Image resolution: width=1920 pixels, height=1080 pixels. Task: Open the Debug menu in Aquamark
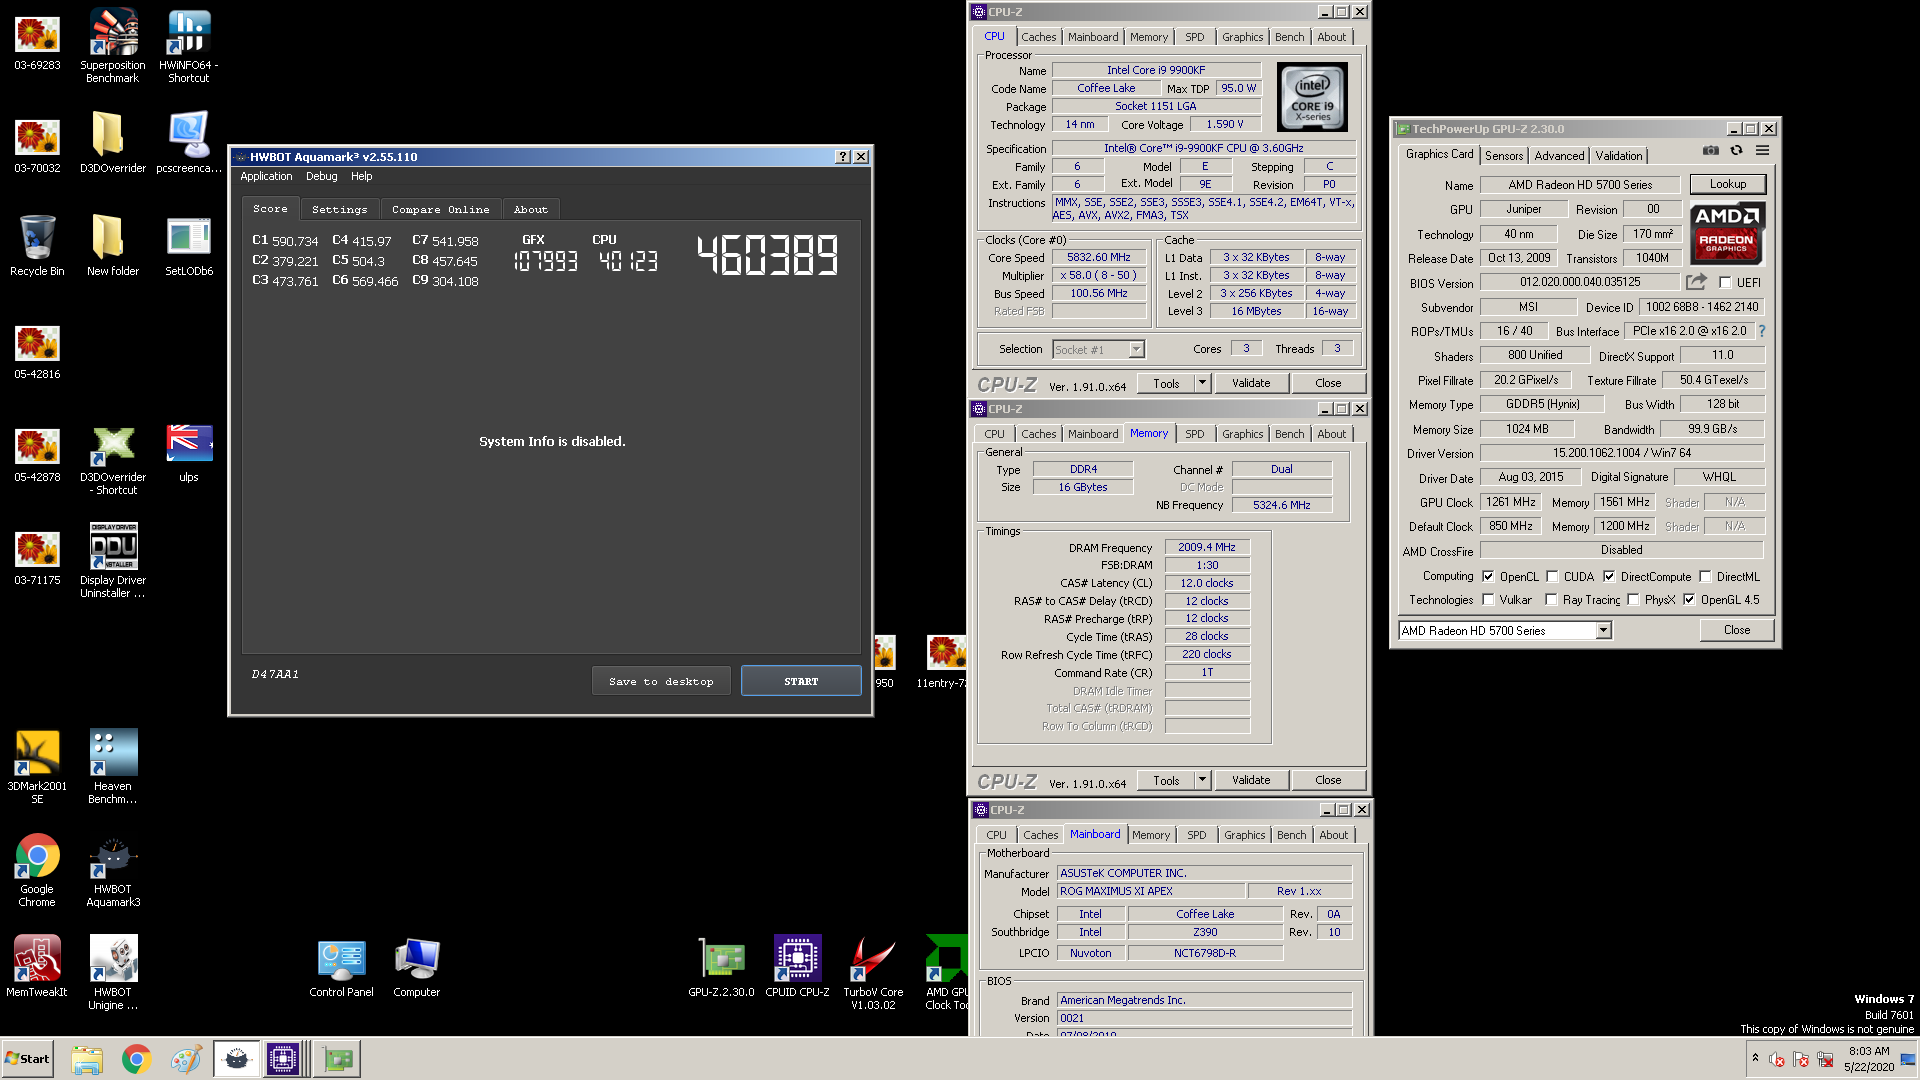(x=321, y=176)
